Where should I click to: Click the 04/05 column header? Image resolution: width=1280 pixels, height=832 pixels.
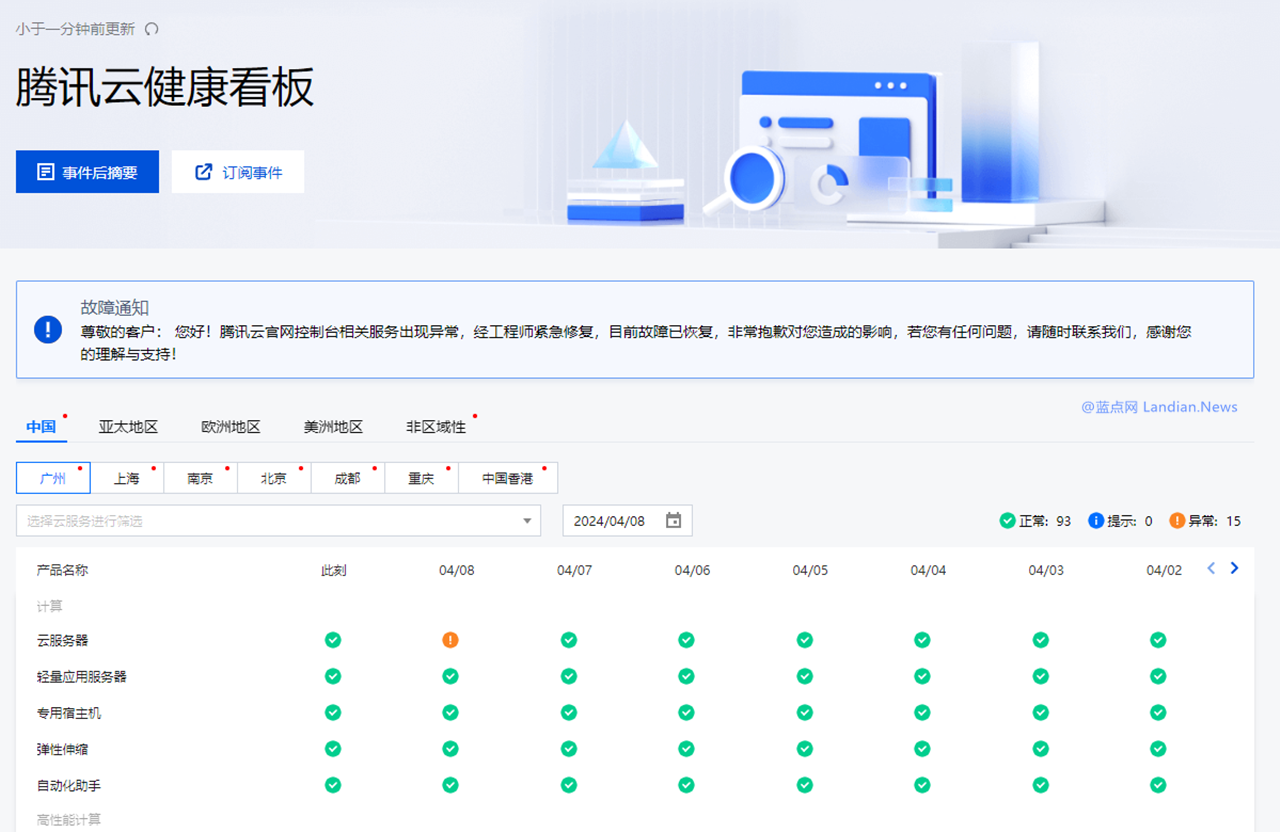(x=810, y=570)
